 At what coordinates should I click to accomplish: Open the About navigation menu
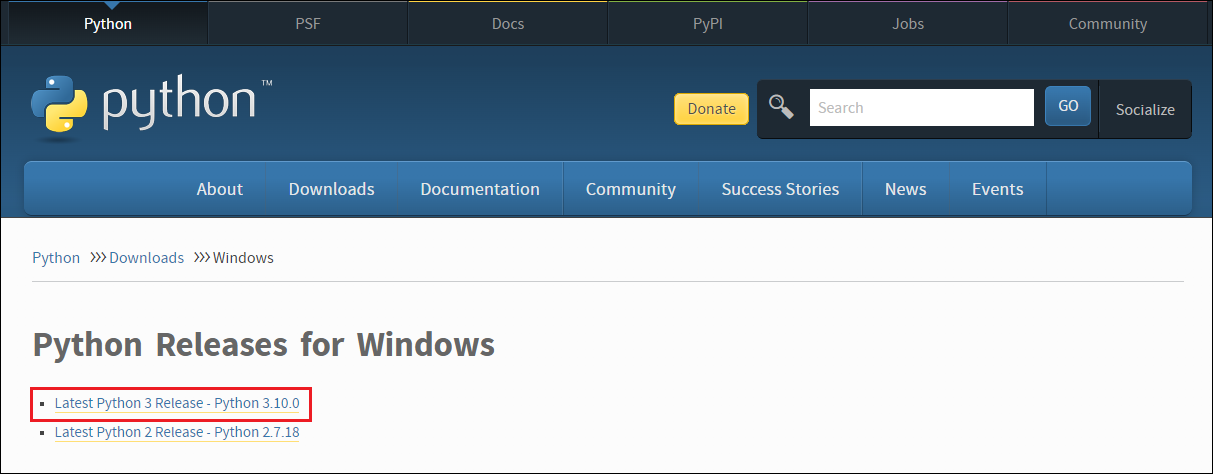[219, 189]
